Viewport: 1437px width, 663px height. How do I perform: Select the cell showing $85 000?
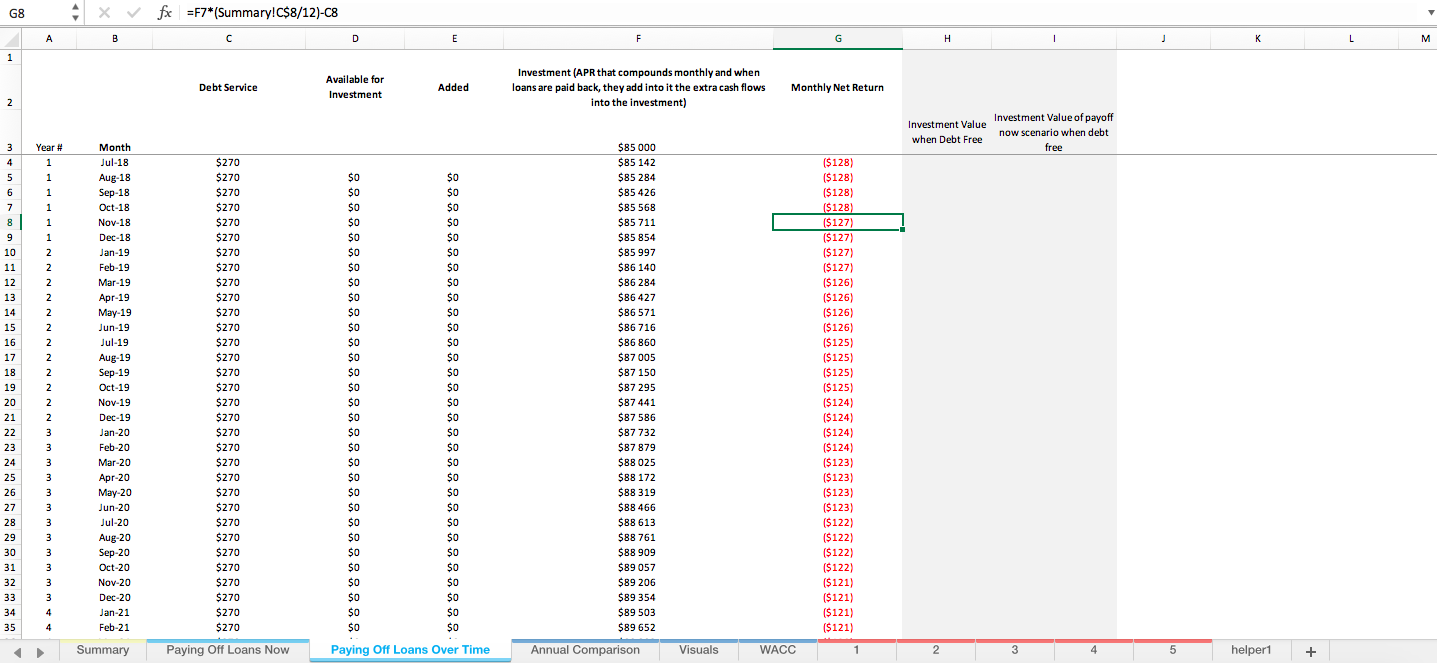click(x=638, y=147)
